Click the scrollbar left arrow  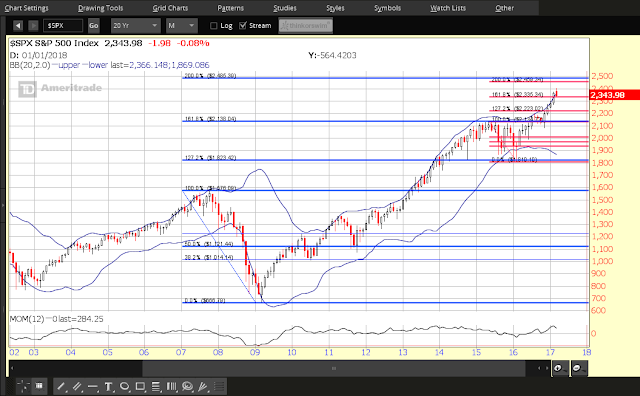point(12,368)
